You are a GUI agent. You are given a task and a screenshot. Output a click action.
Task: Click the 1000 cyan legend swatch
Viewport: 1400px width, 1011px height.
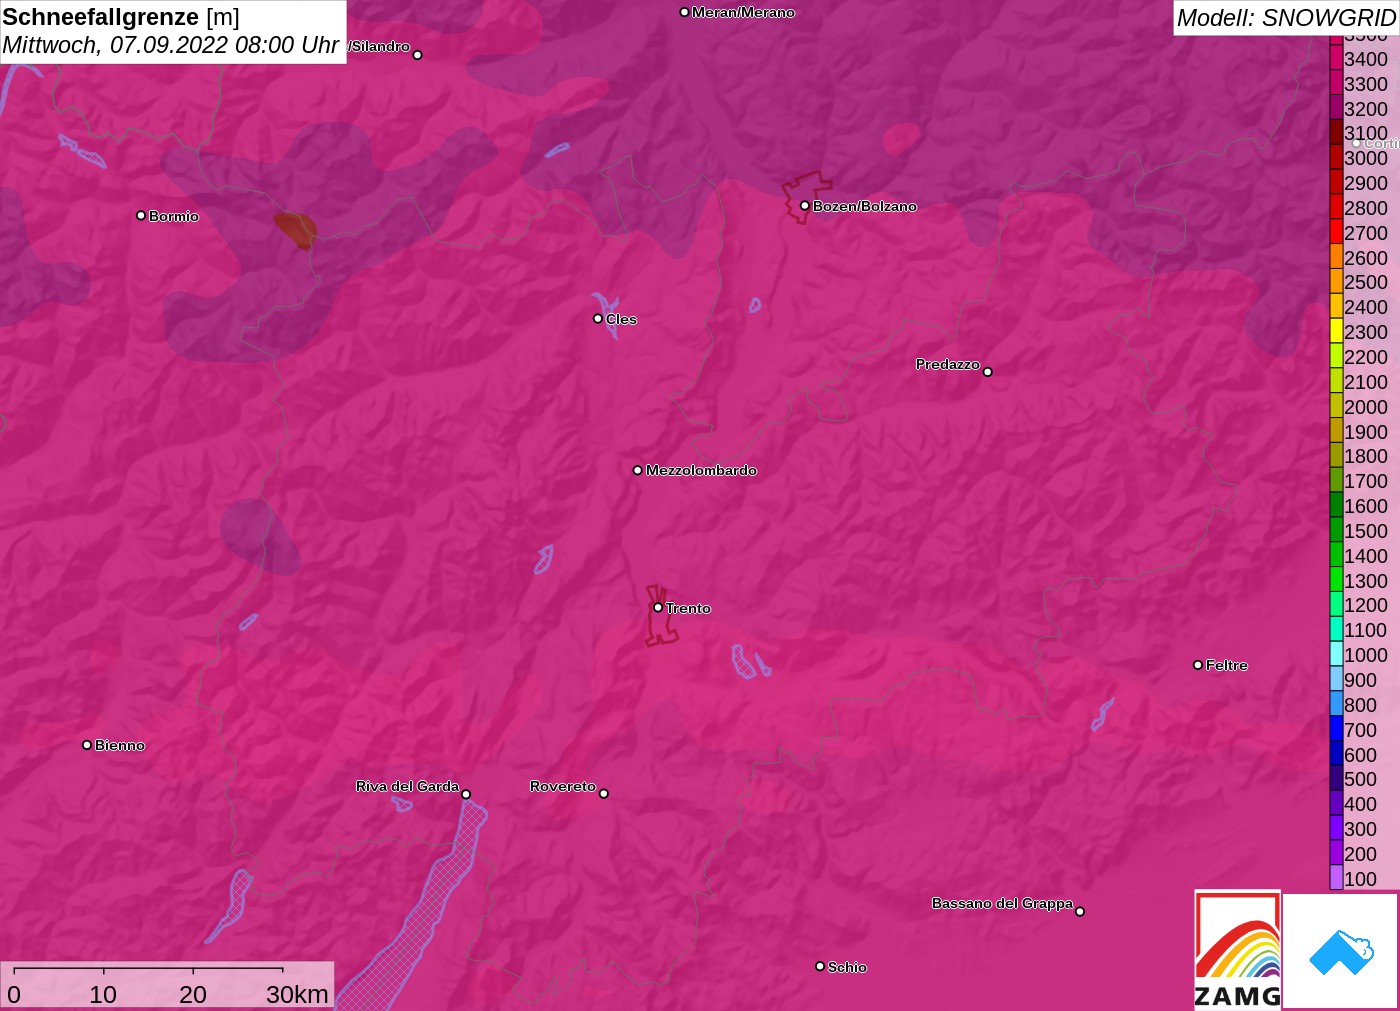pos(1336,654)
